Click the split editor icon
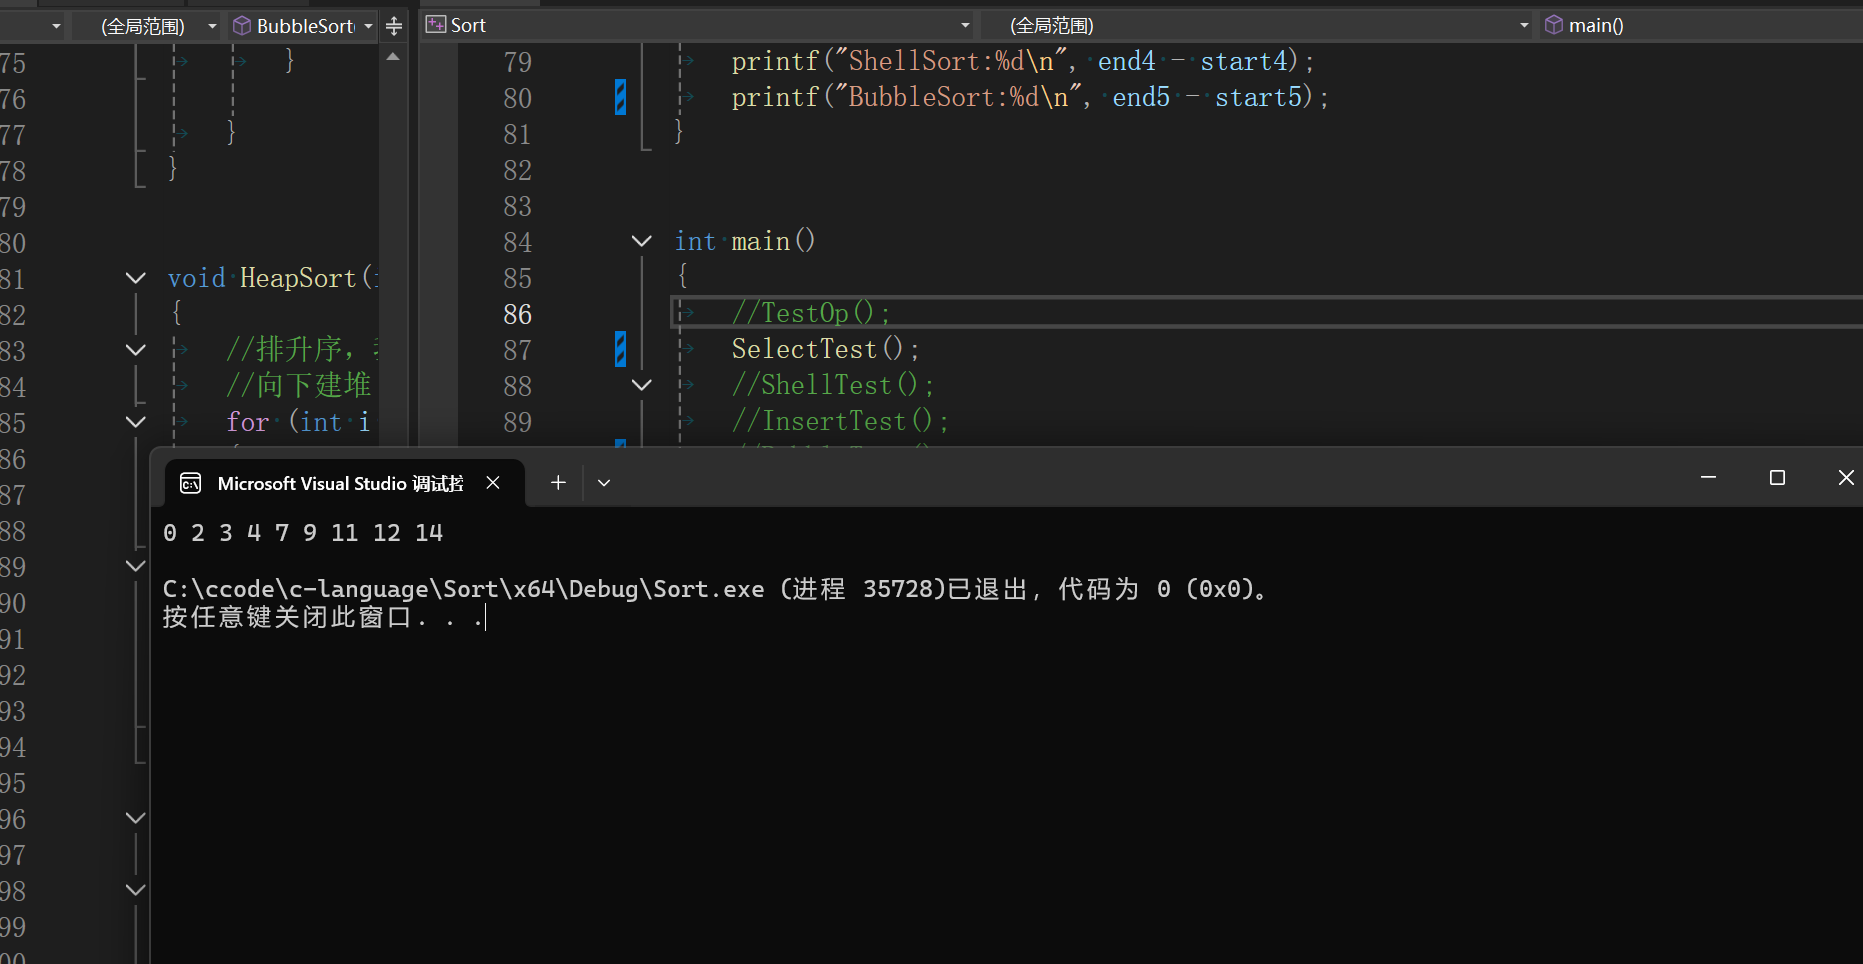Viewport: 1863px width, 964px height. click(394, 26)
